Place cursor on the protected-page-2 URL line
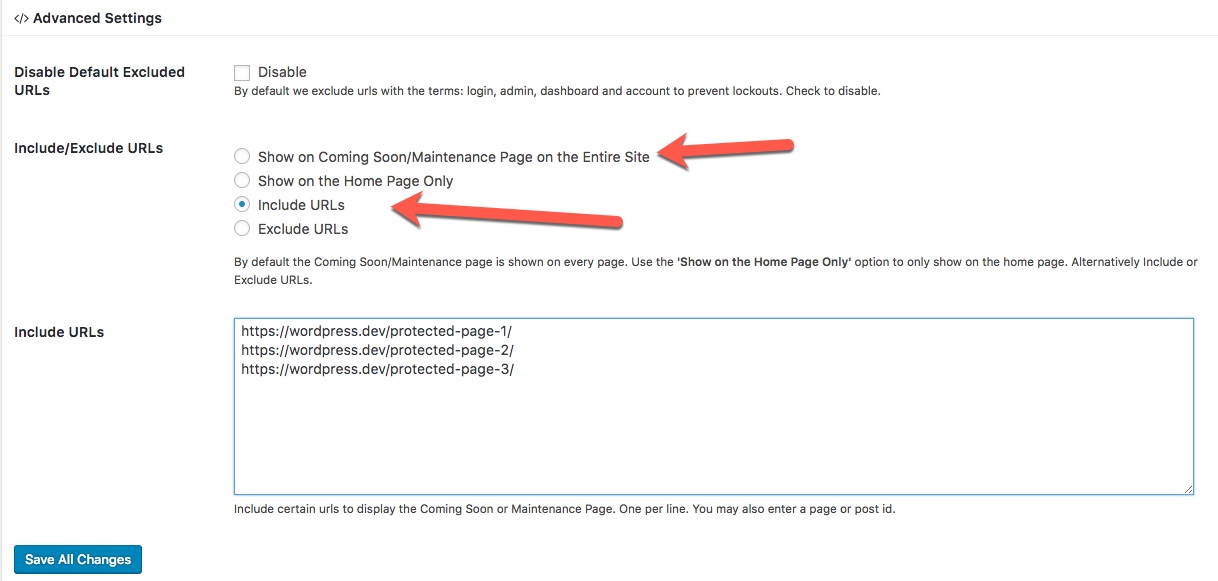1218x581 pixels. [377, 350]
